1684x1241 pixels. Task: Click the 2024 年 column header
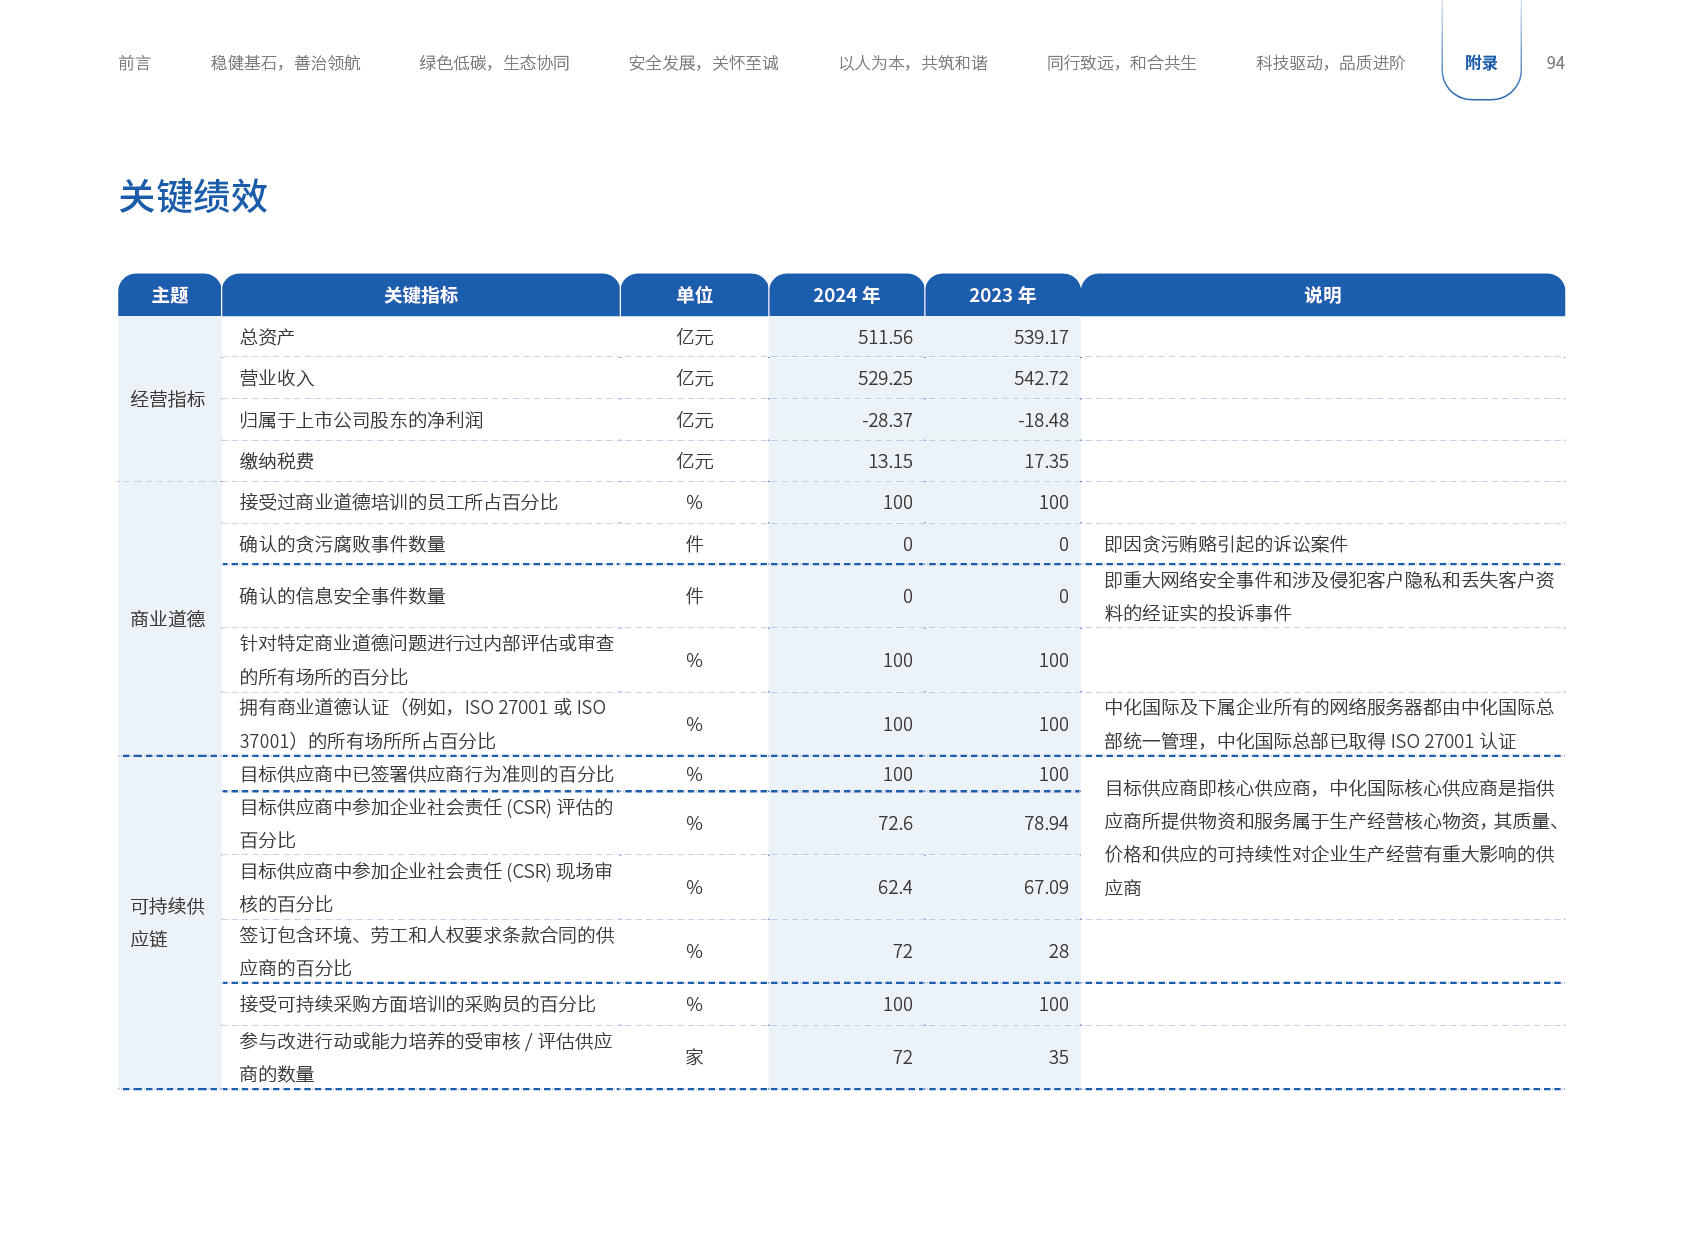846,295
